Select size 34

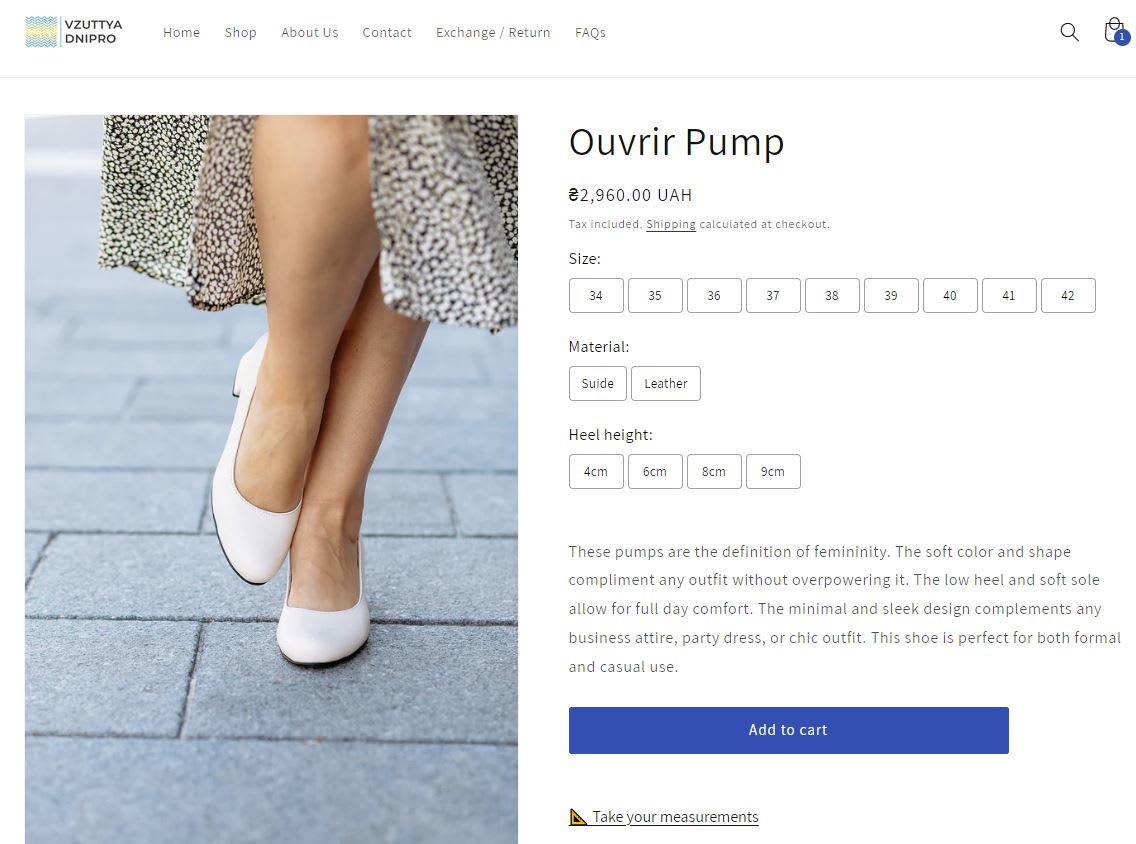coord(596,296)
